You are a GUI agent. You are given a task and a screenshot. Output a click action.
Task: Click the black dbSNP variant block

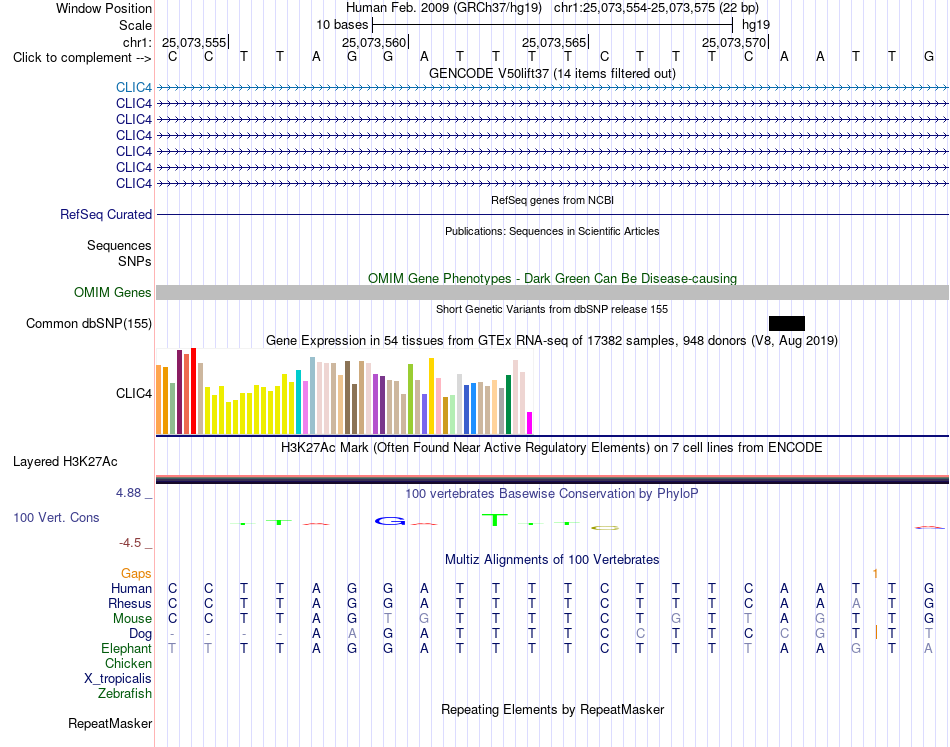pyautogui.click(x=786, y=323)
